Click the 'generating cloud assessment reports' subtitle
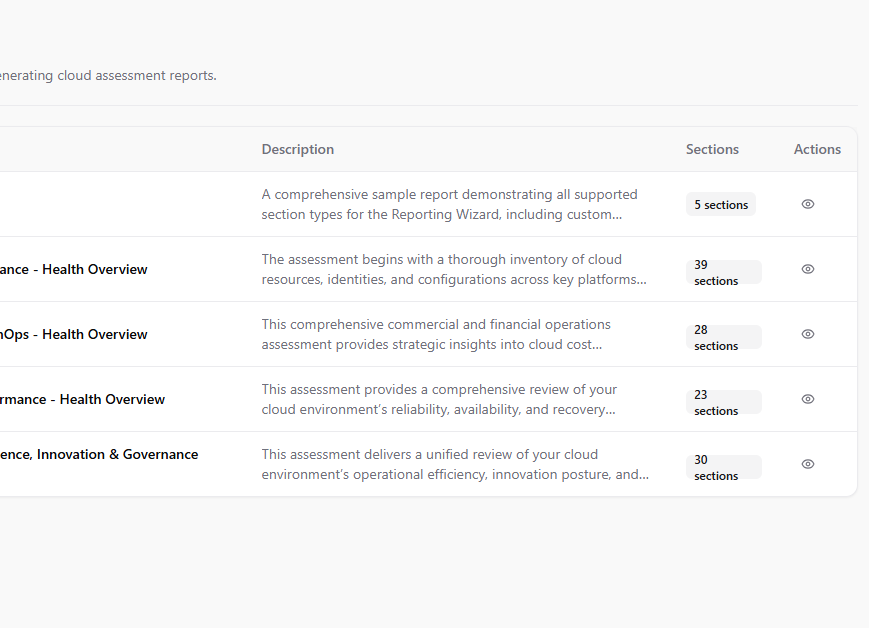869x628 pixels. (x=108, y=75)
